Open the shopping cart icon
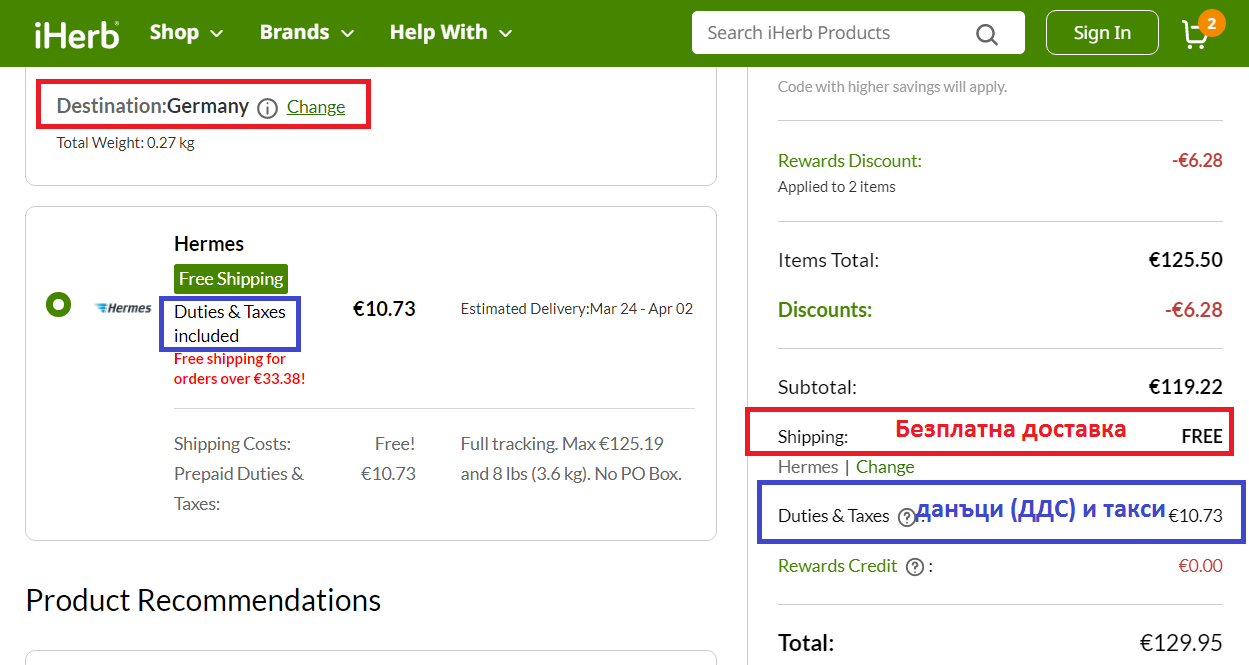The height and width of the screenshot is (665, 1249). 1196,33
